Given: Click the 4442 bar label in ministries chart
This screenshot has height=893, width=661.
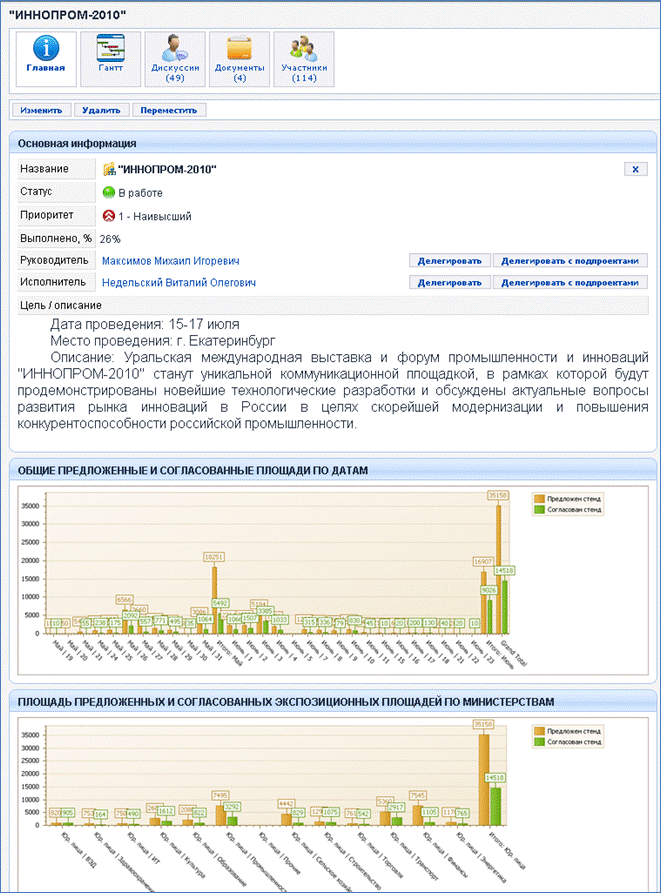Looking at the screenshot, I should 286,804.
